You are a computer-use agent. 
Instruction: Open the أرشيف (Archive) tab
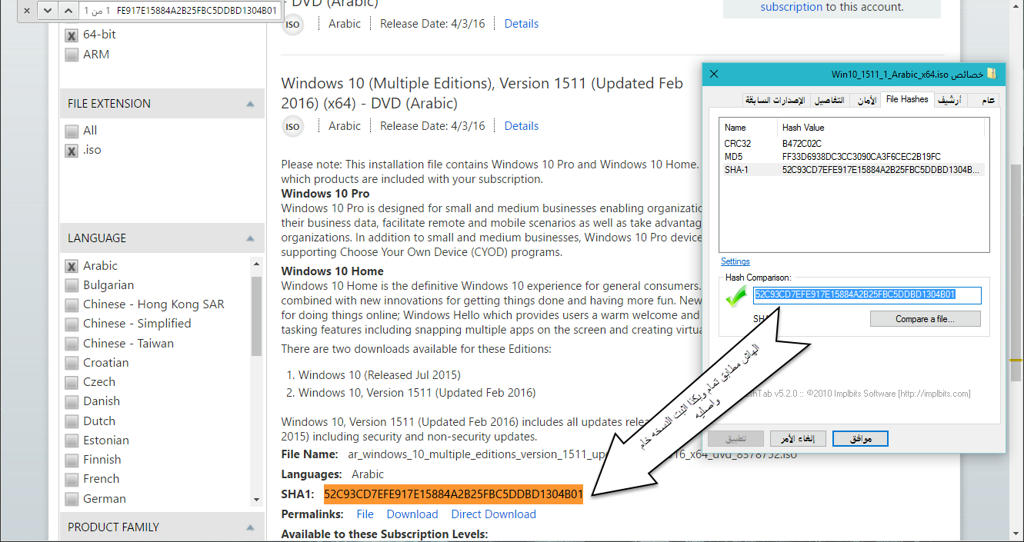[x=952, y=101]
